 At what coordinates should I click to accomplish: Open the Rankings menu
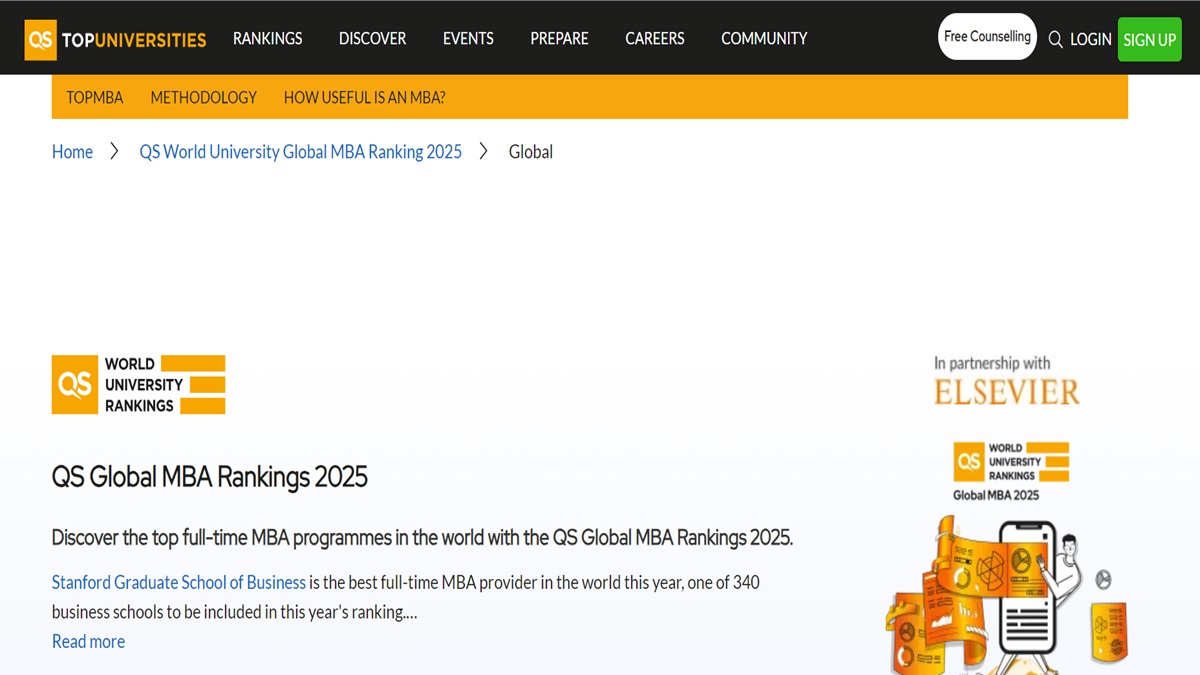click(267, 39)
